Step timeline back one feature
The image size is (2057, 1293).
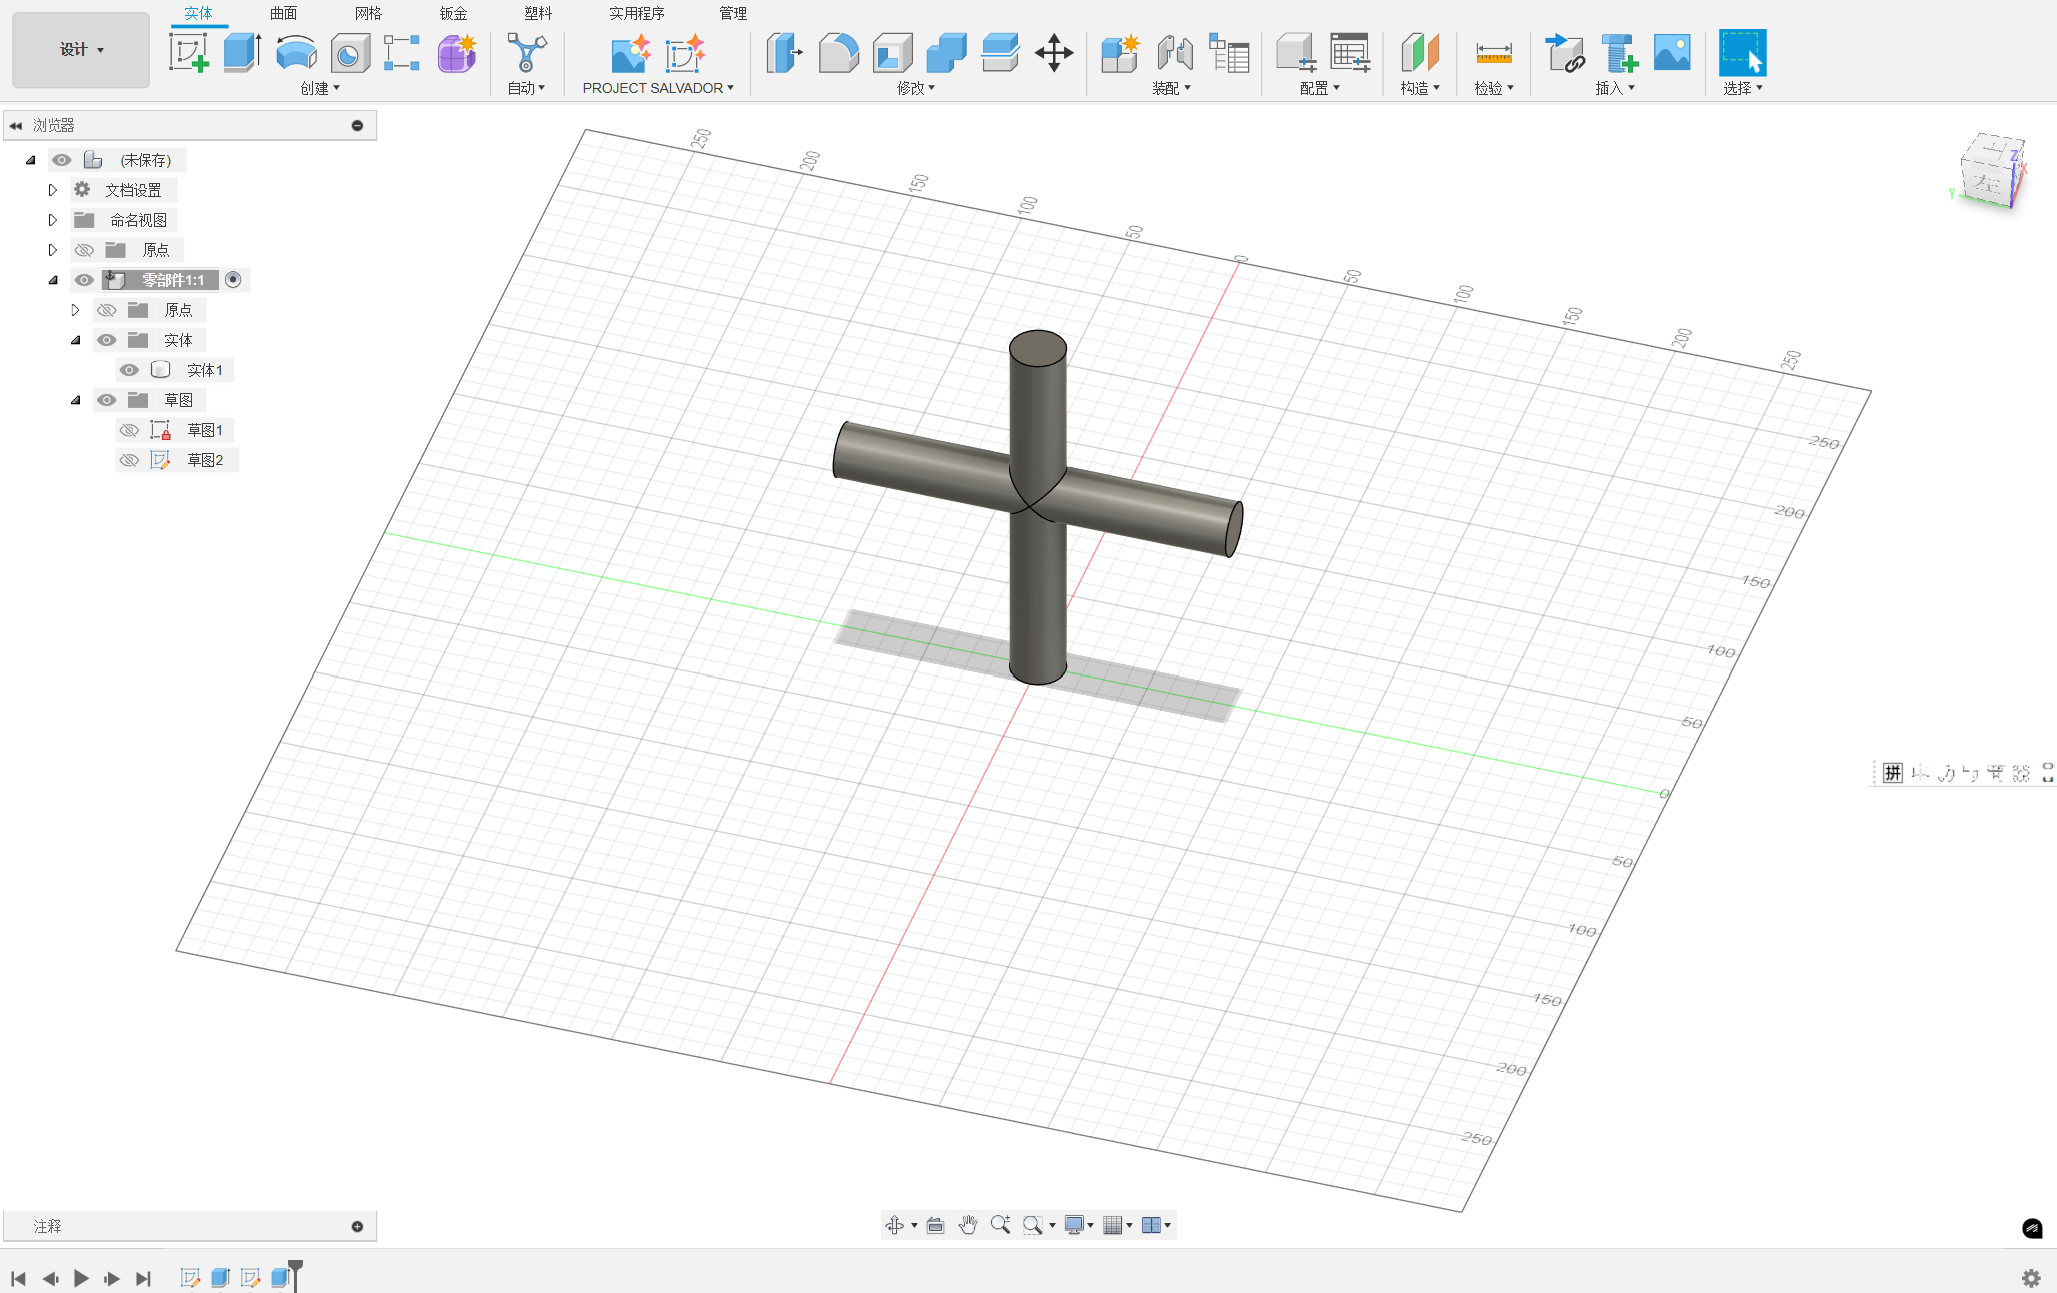point(50,1278)
